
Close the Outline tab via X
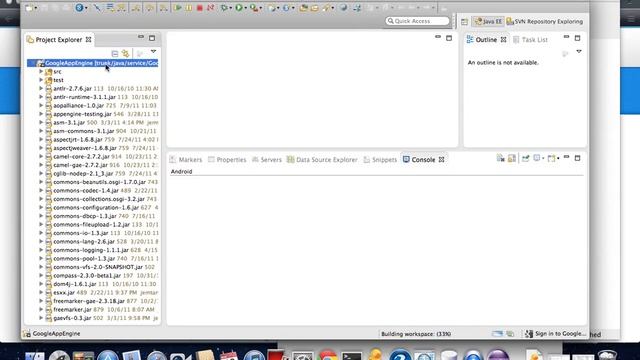tap(503, 40)
